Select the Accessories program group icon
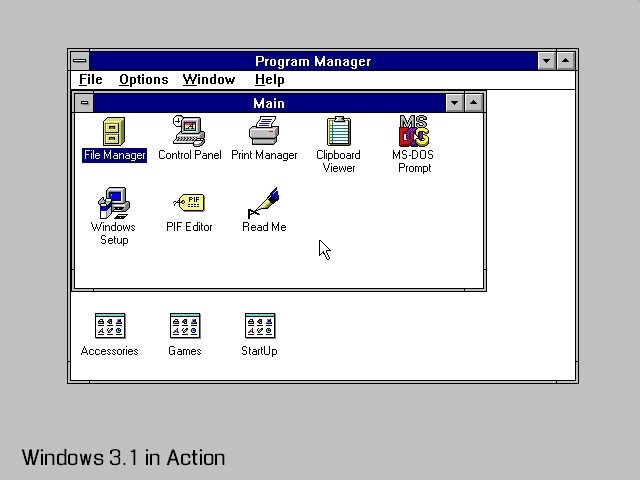The width and height of the screenshot is (640, 480). point(110,326)
